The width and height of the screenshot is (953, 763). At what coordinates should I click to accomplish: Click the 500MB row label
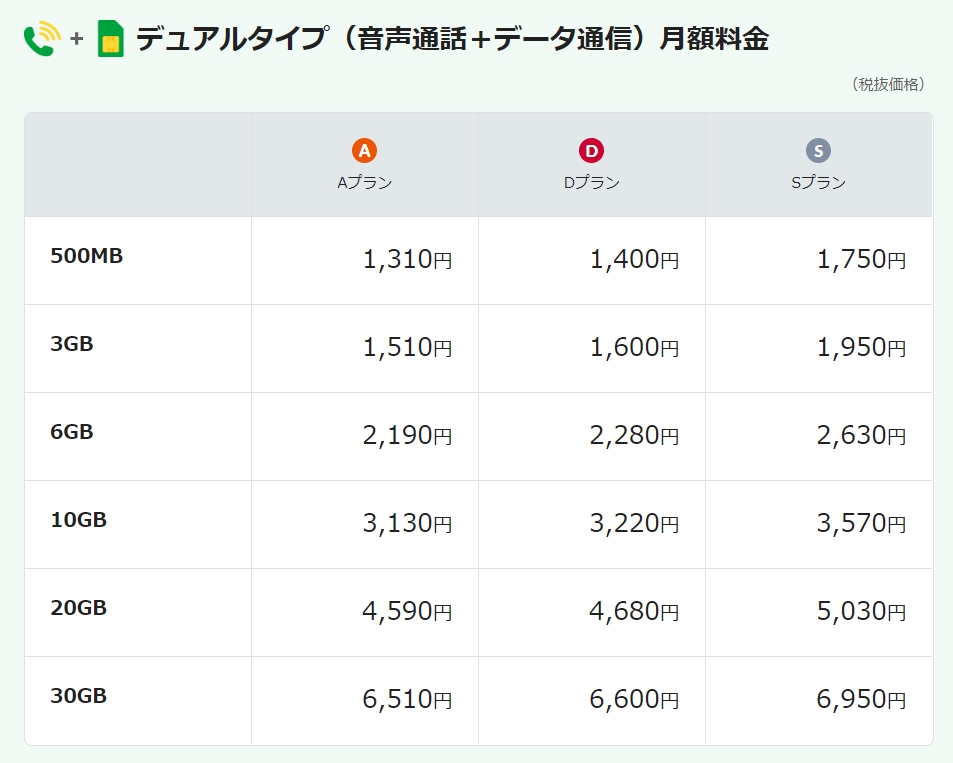86,256
